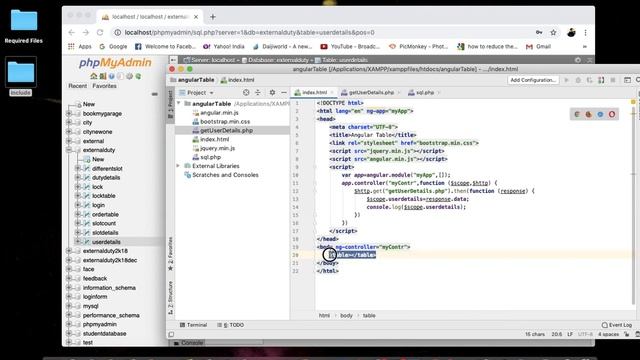The width and height of the screenshot is (640, 360).
Task: Click Project vertical tool window button
Action: (x=171, y=105)
